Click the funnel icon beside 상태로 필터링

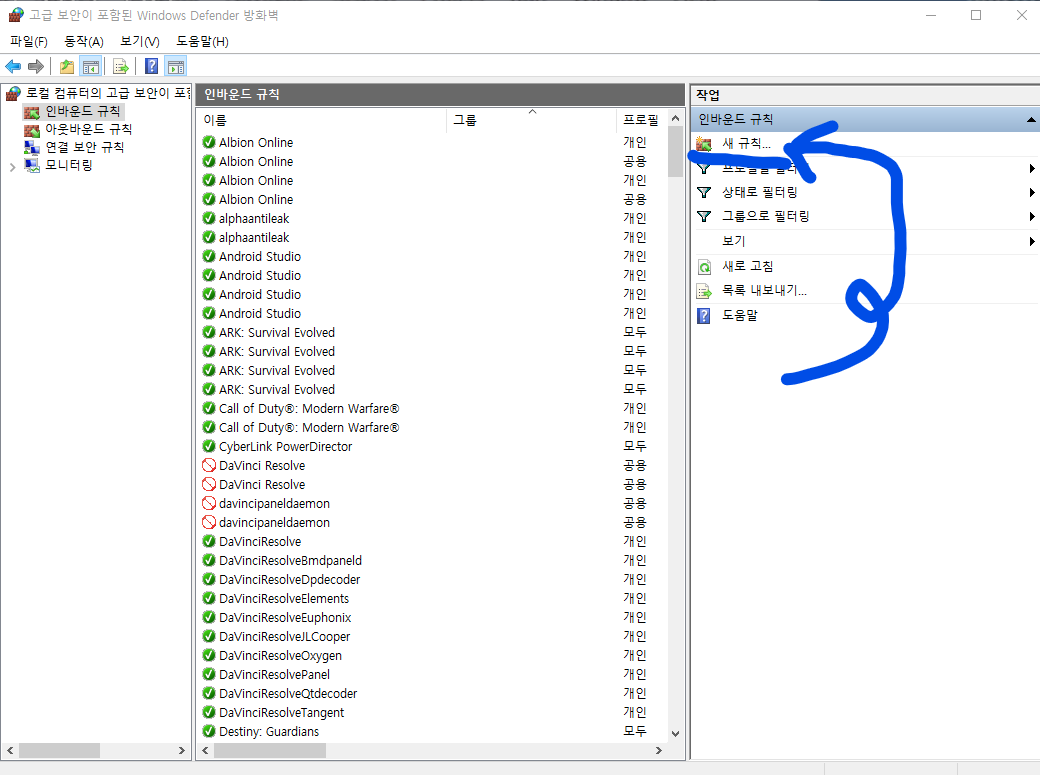coord(704,192)
